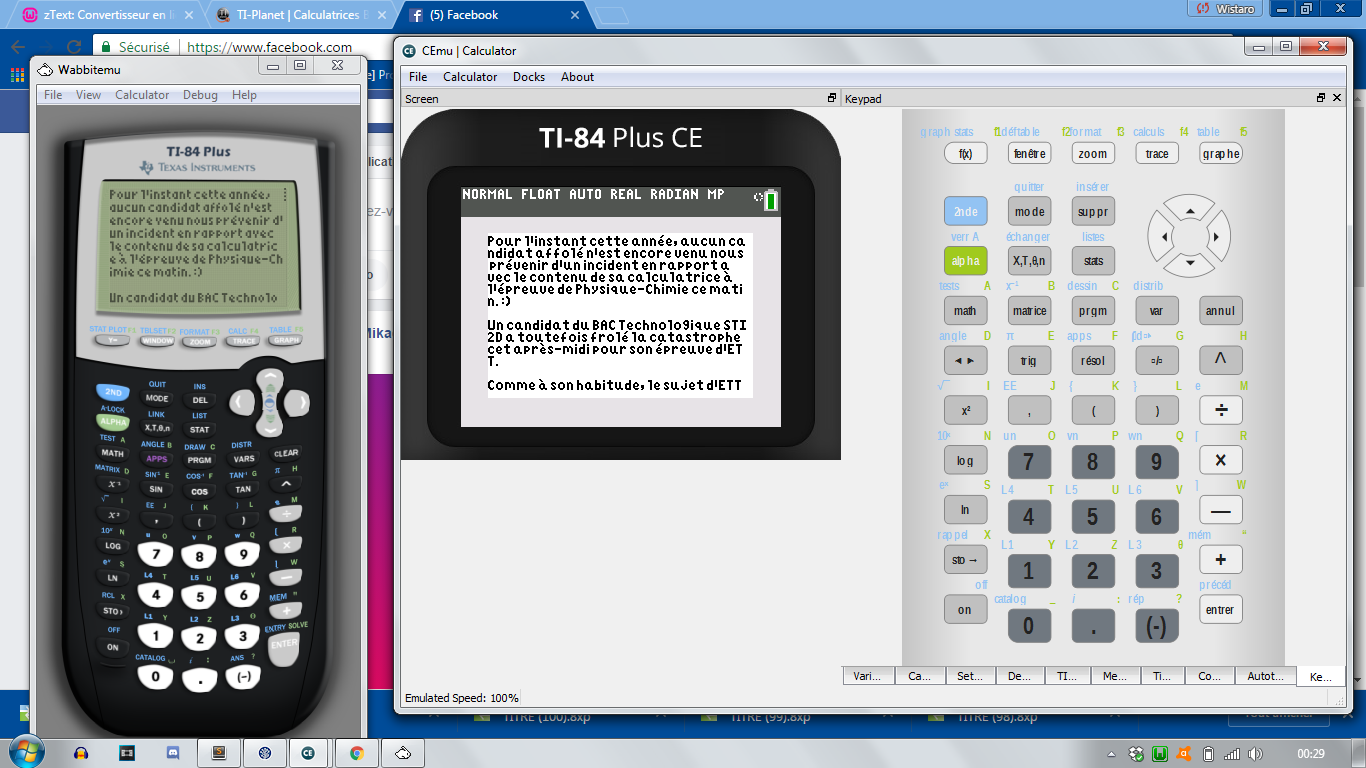Click the mode key on CEmu keypad
Image resolution: width=1366 pixels, height=768 pixels.
1029,211
